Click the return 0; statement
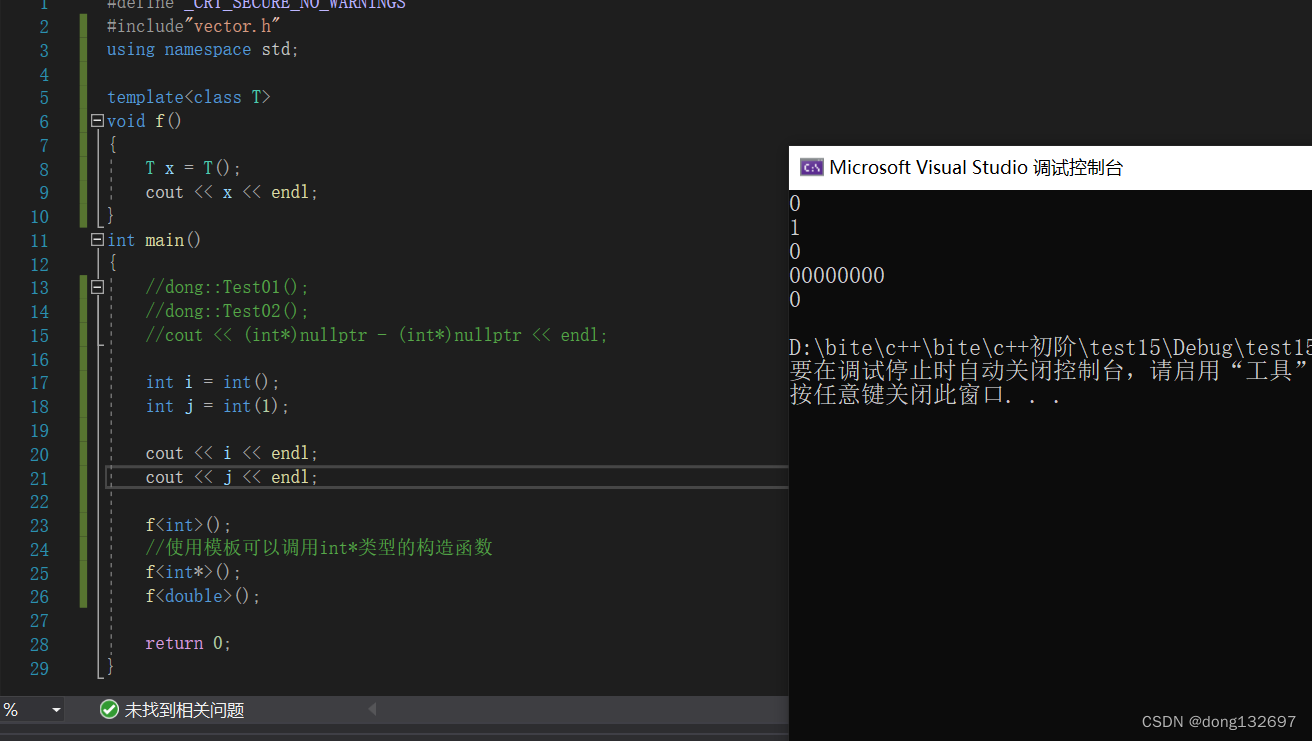 coord(188,644)
